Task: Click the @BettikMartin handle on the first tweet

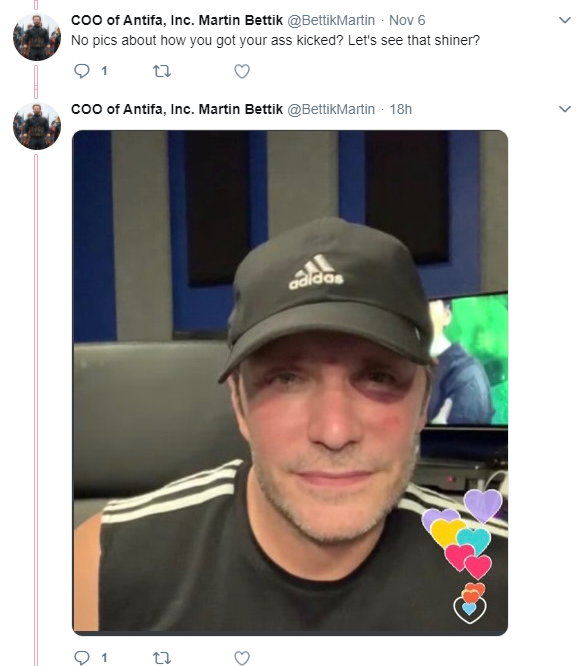Action: point(331,20)
